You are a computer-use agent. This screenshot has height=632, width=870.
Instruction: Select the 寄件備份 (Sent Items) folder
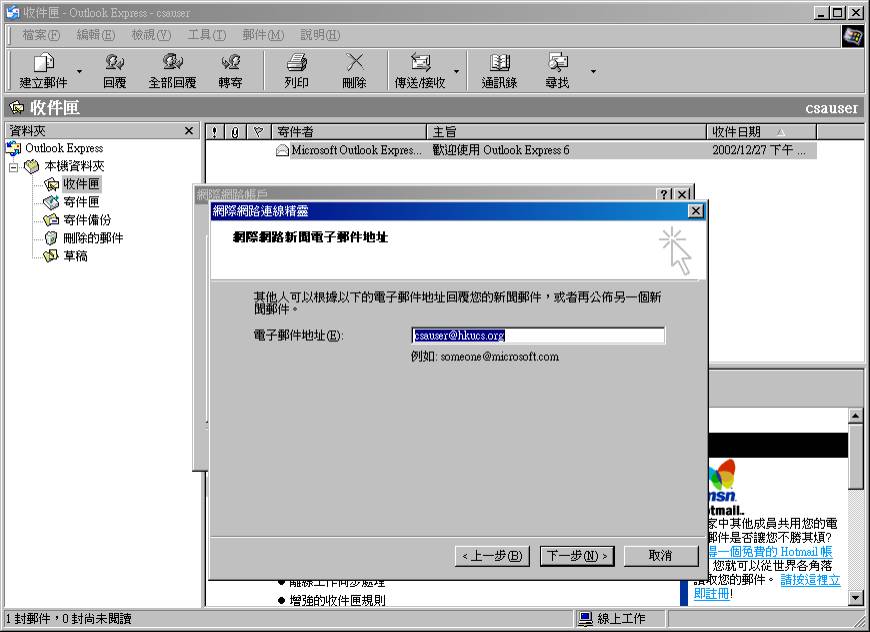click(87, 220)
